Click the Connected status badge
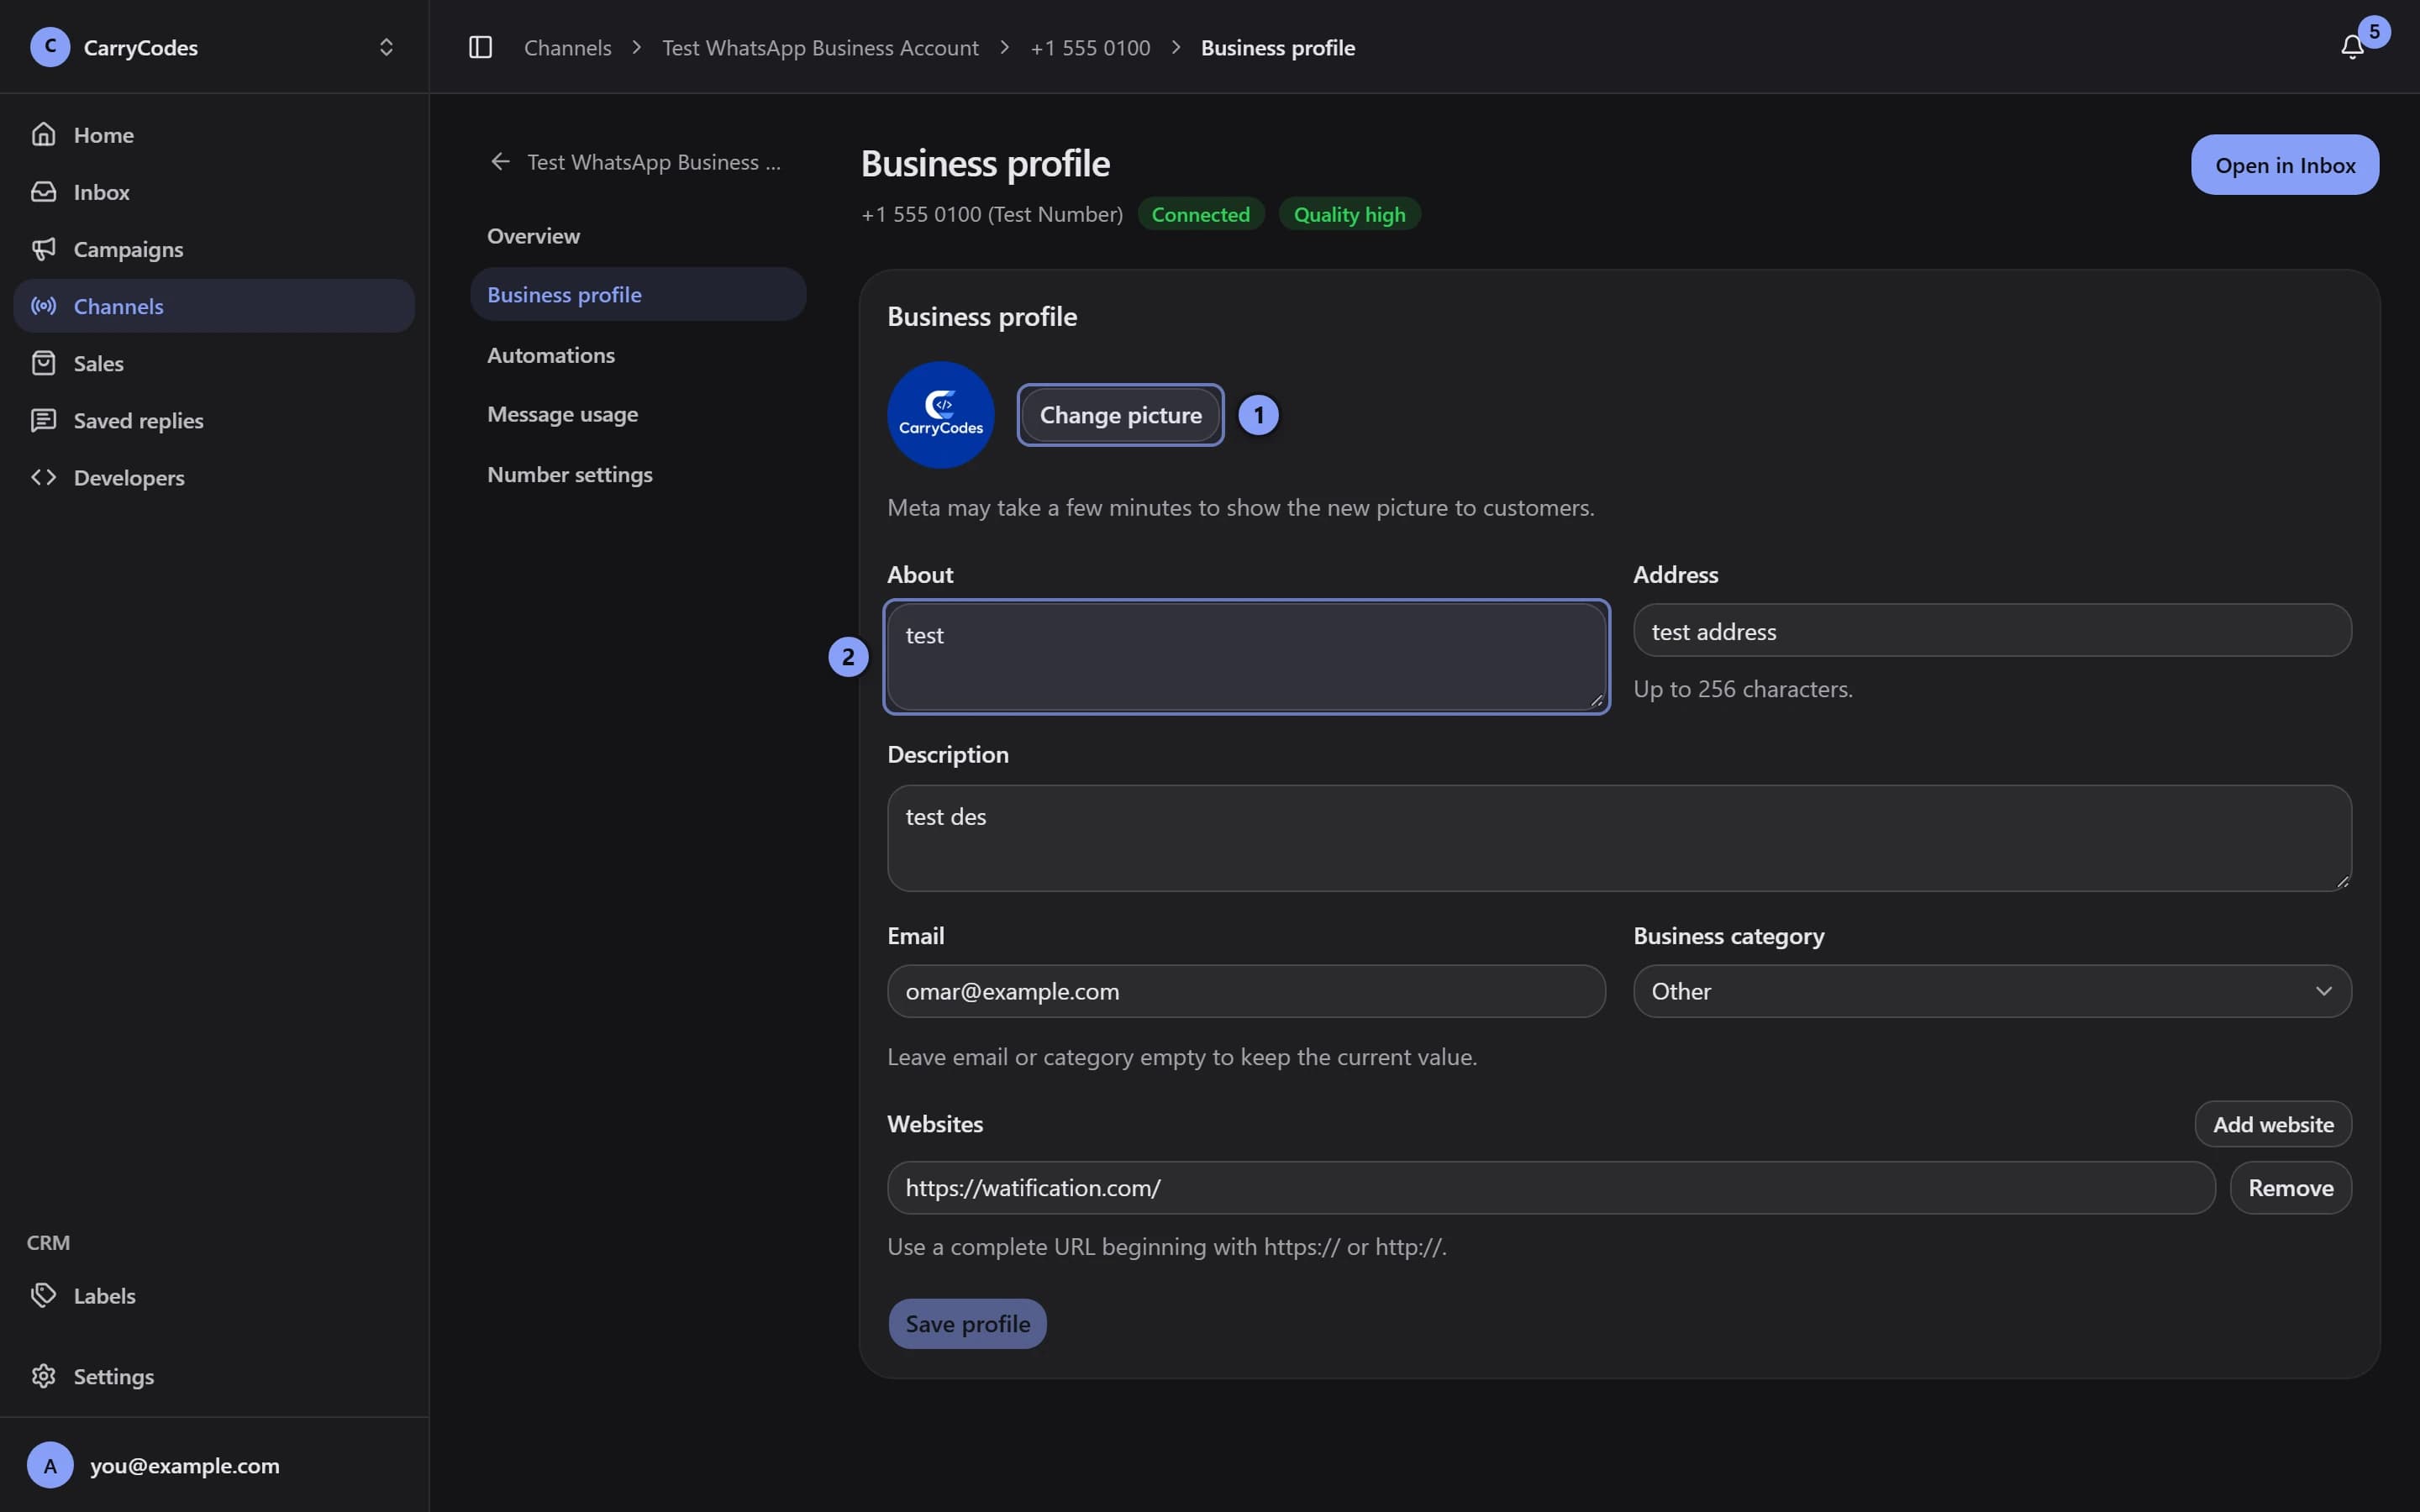 (1200, 214)
